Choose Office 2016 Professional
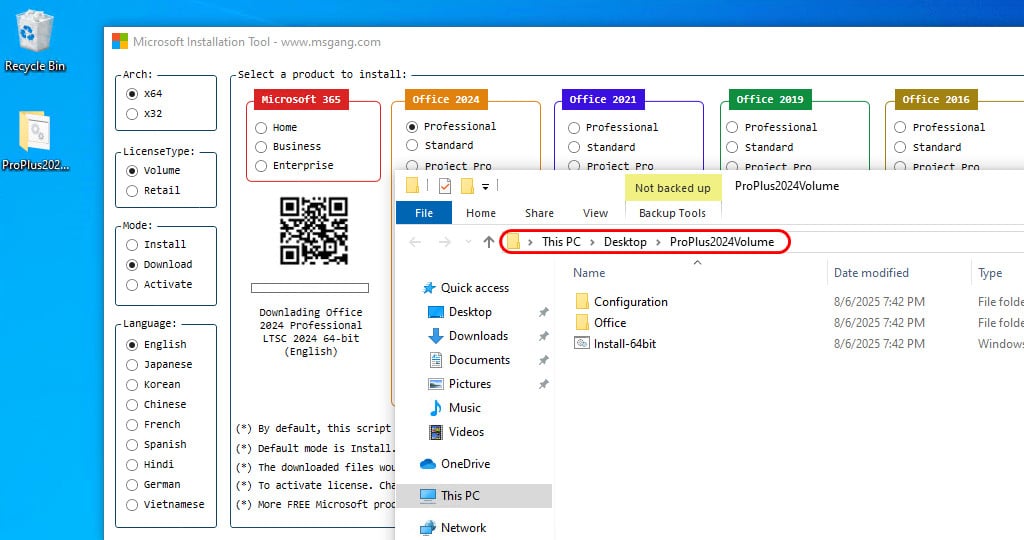Image resolution: width=1024 pixels, height=540 pixels. 901,127
